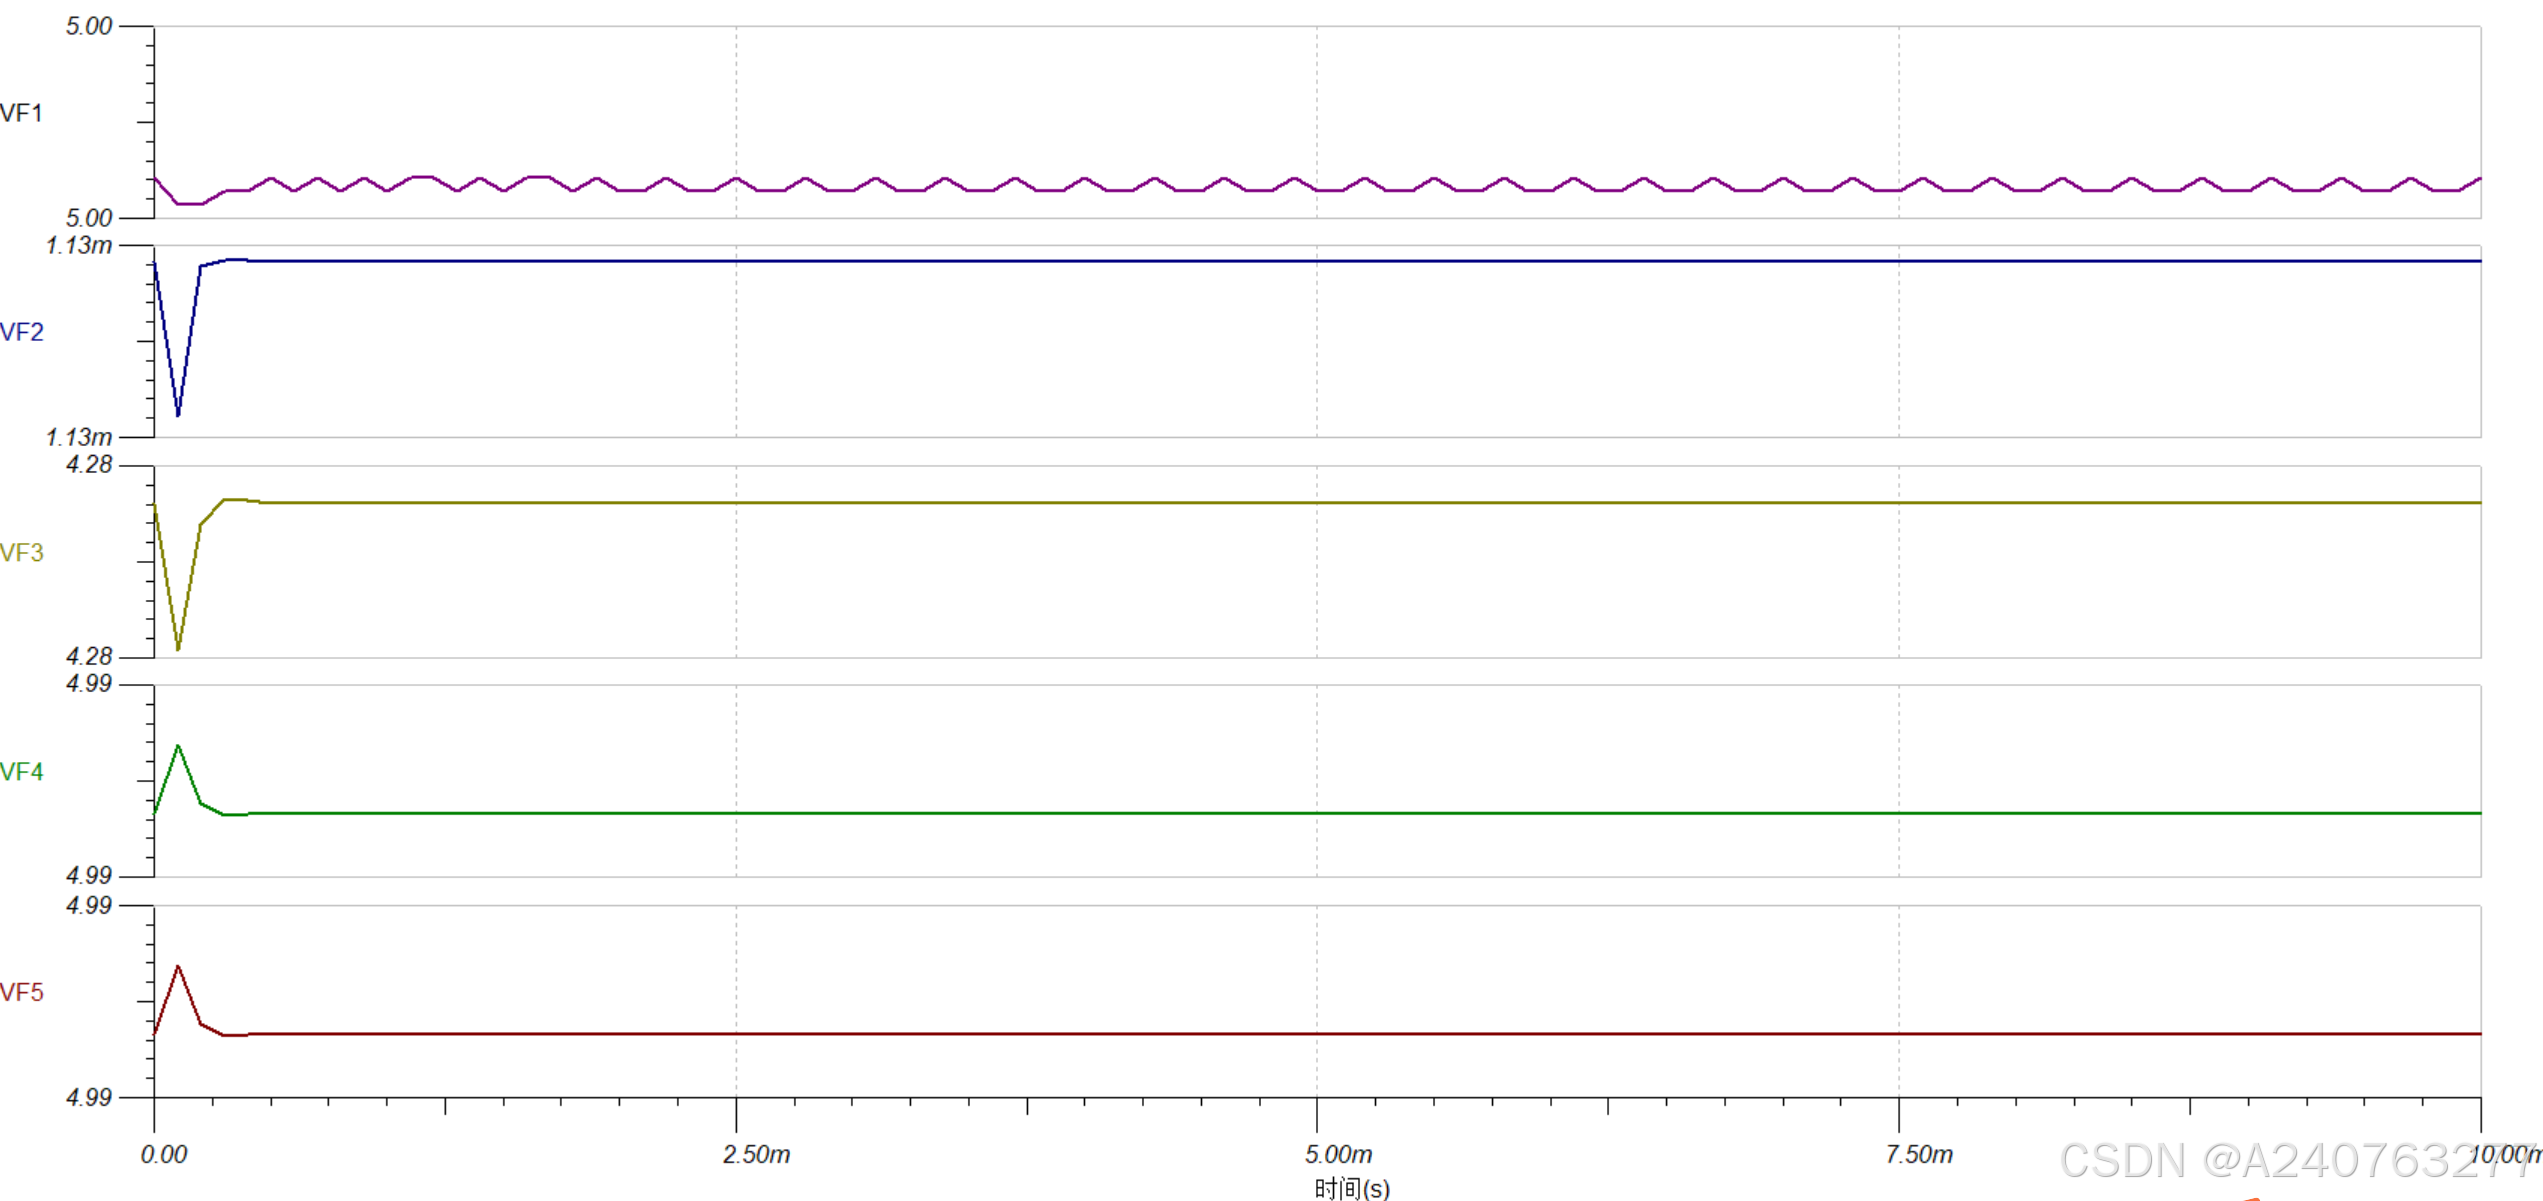Click the VF3 trace label
This screenshot has height=1201, width=2543.
[x=22, y=553]
